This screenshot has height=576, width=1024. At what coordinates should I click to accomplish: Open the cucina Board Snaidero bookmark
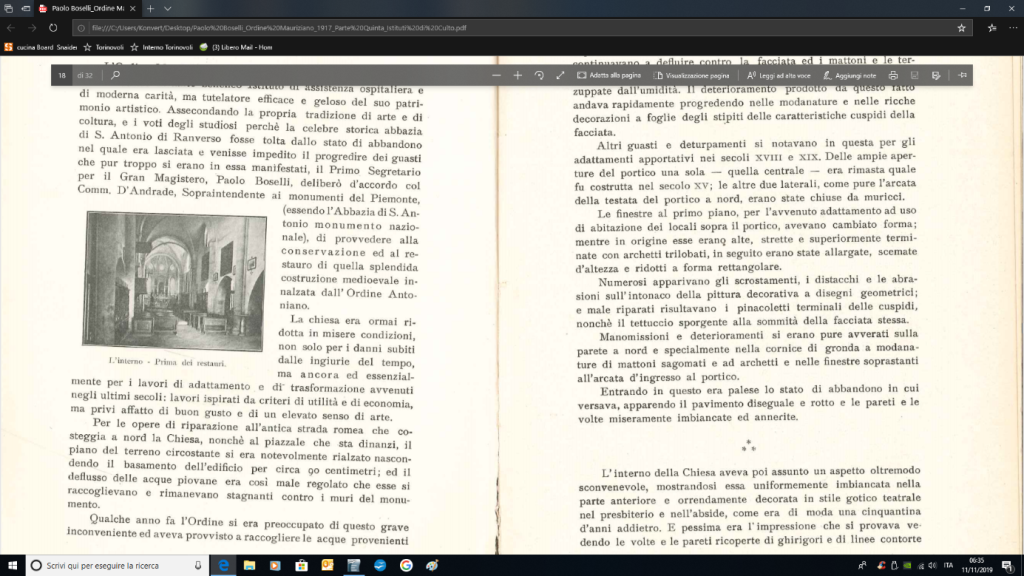(40, 47)
